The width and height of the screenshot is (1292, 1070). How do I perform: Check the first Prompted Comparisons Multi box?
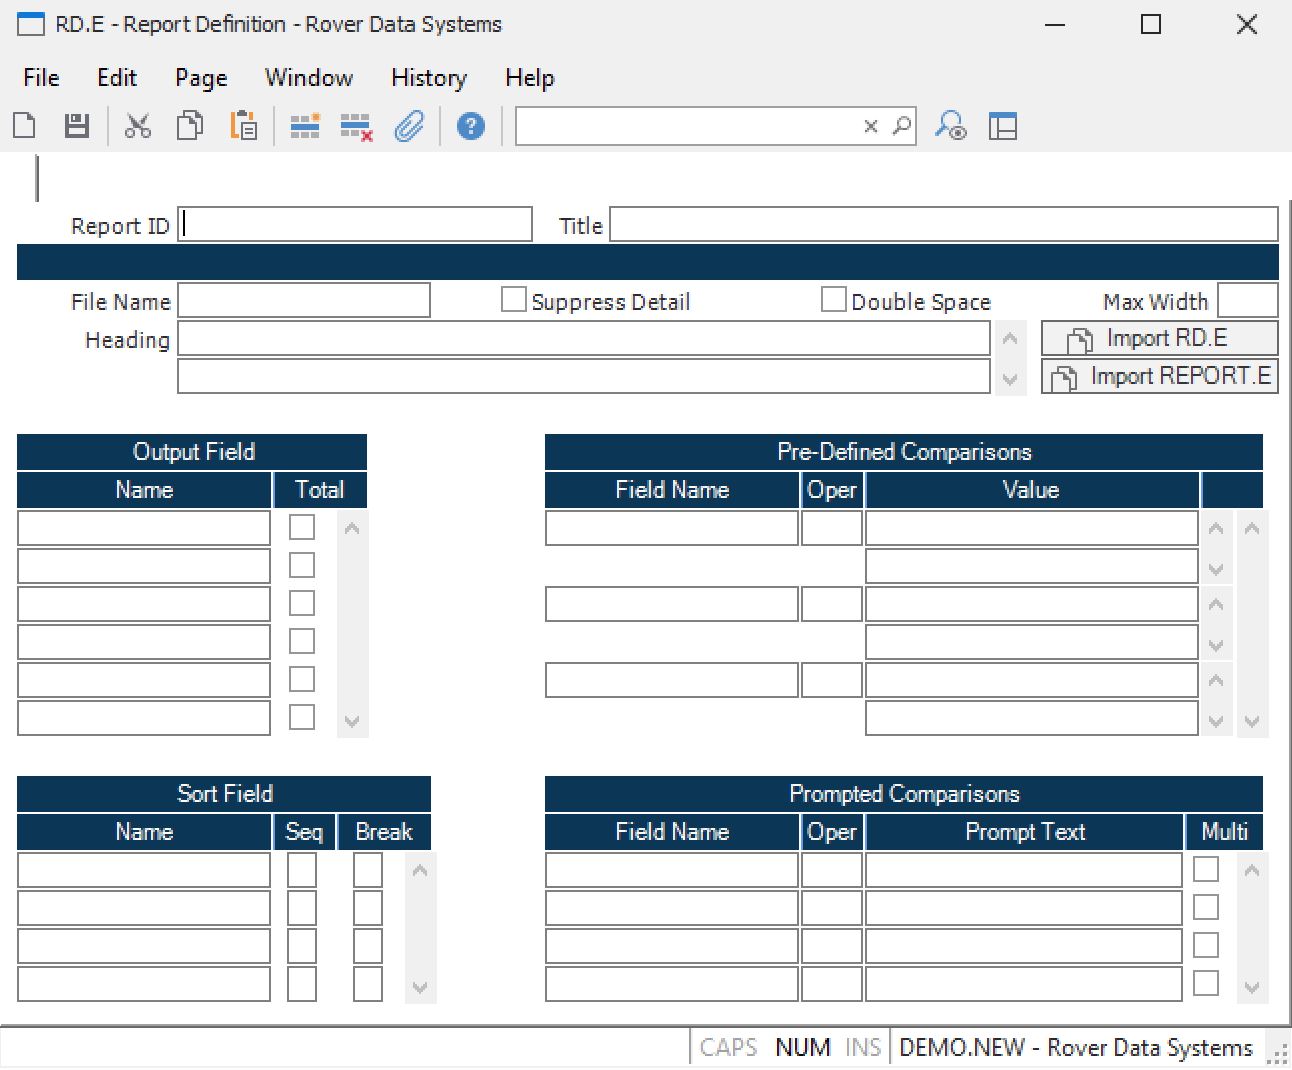point(1206,869)
